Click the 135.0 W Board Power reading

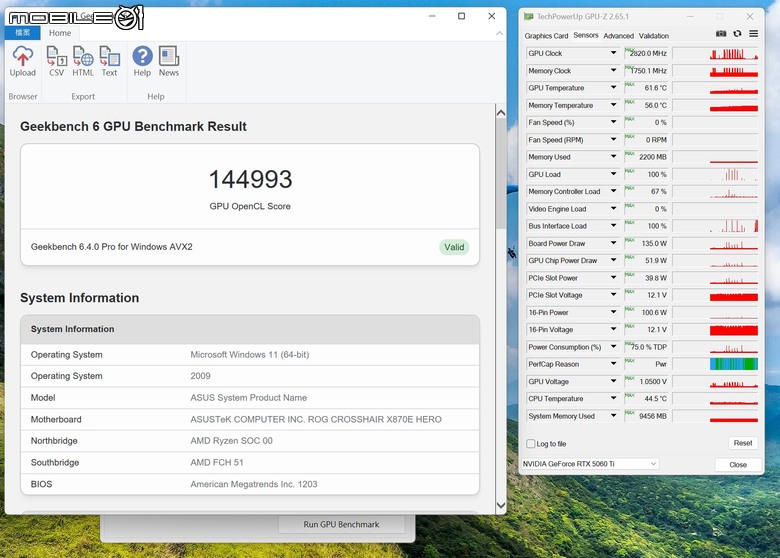click(654, 243)
